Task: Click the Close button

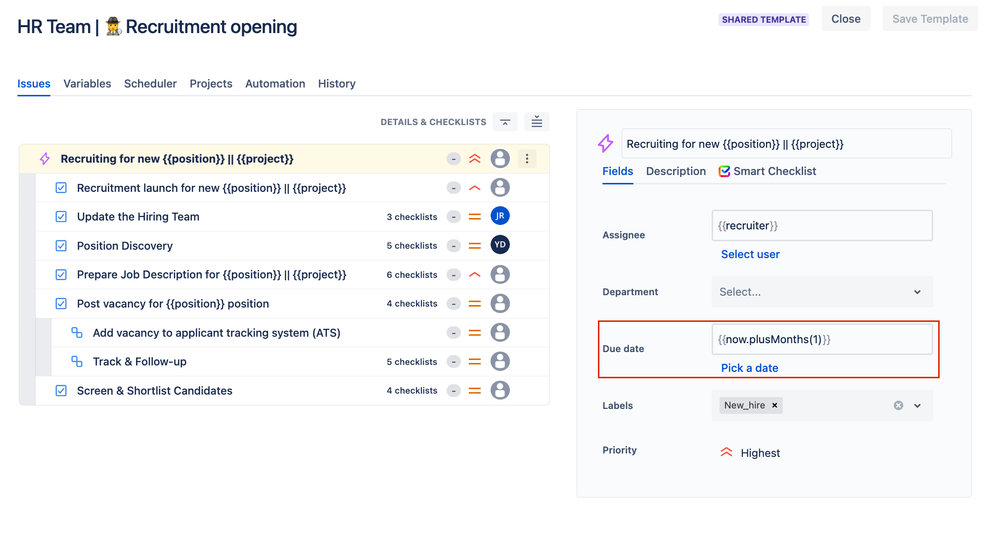Action: (845, 19)
